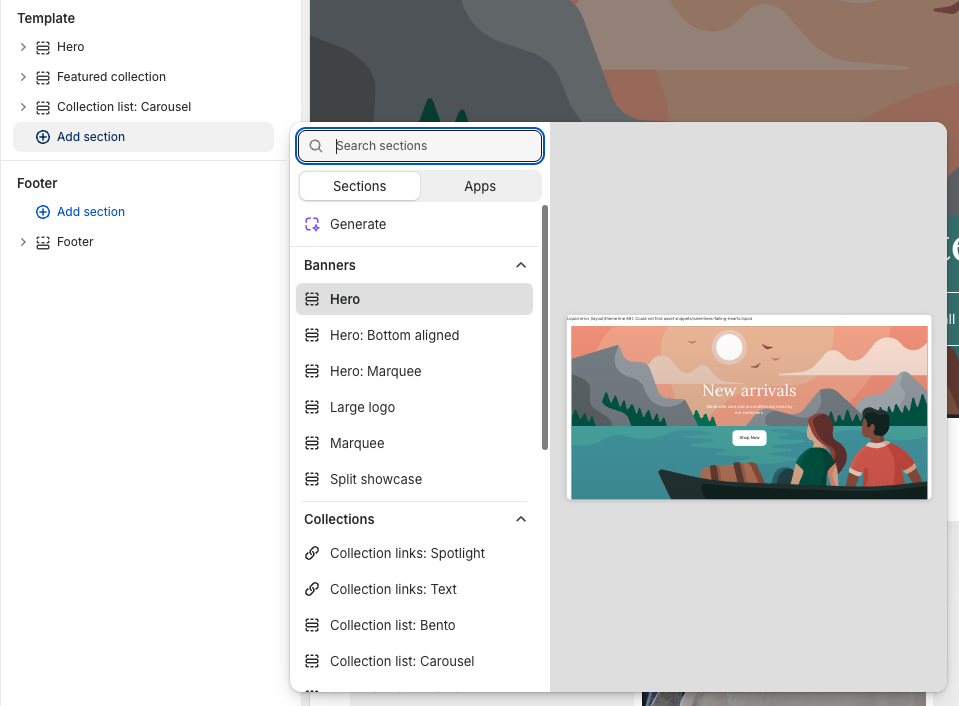Image resolution: width=959 pixels, height=706 pixels.
Task: Click the Large logo section icon
Action: [x=312, y=407]
